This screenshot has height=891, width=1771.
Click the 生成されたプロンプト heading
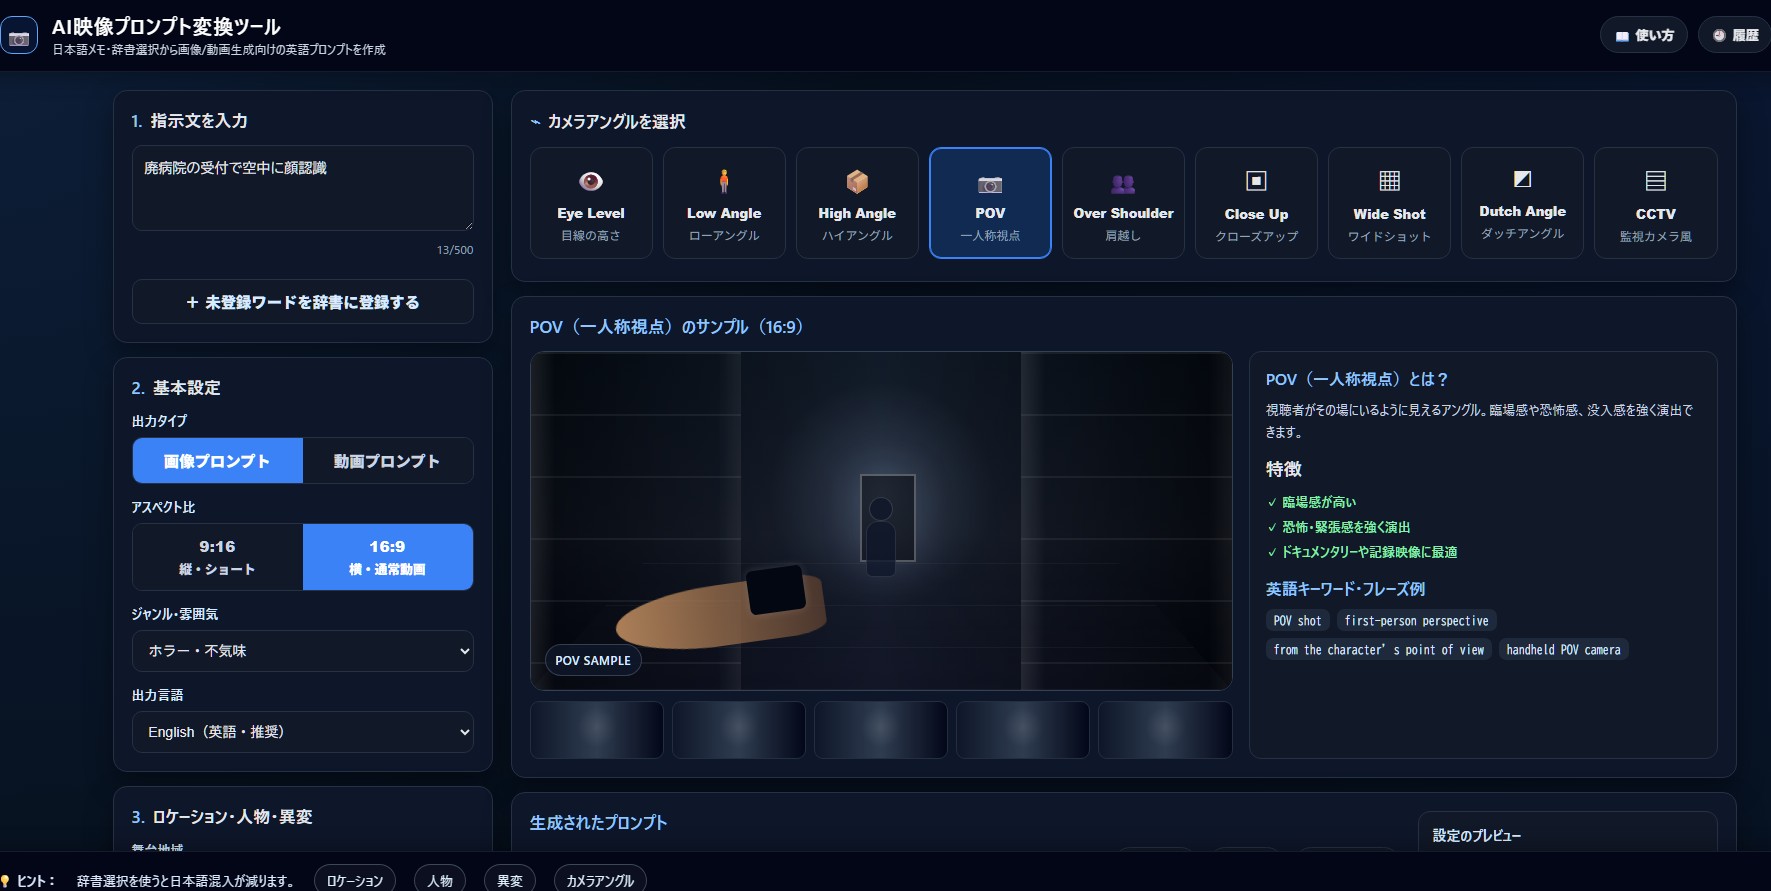(x=598, y=823)
